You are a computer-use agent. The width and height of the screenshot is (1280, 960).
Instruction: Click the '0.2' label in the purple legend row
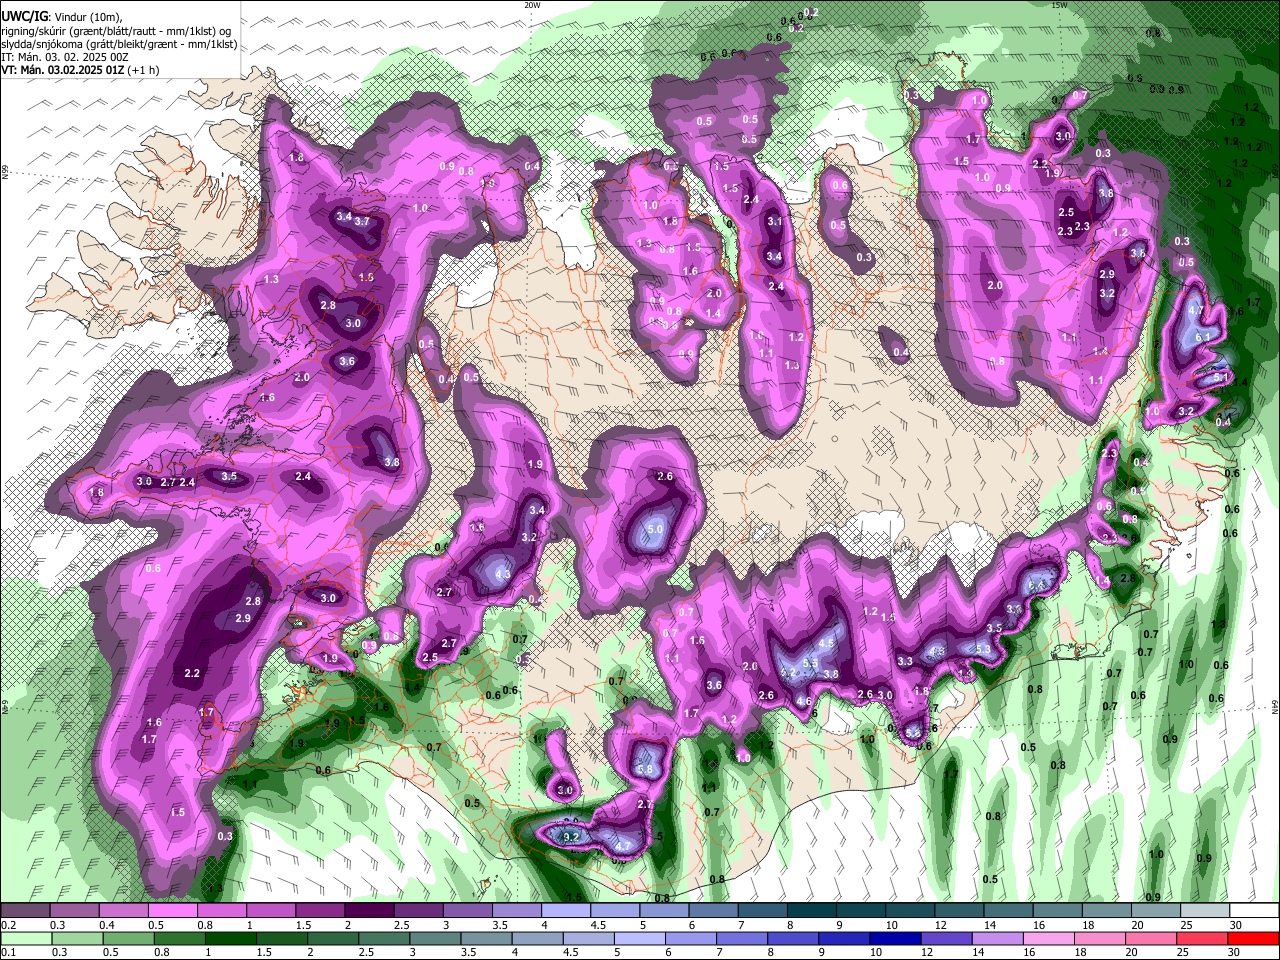7,925
